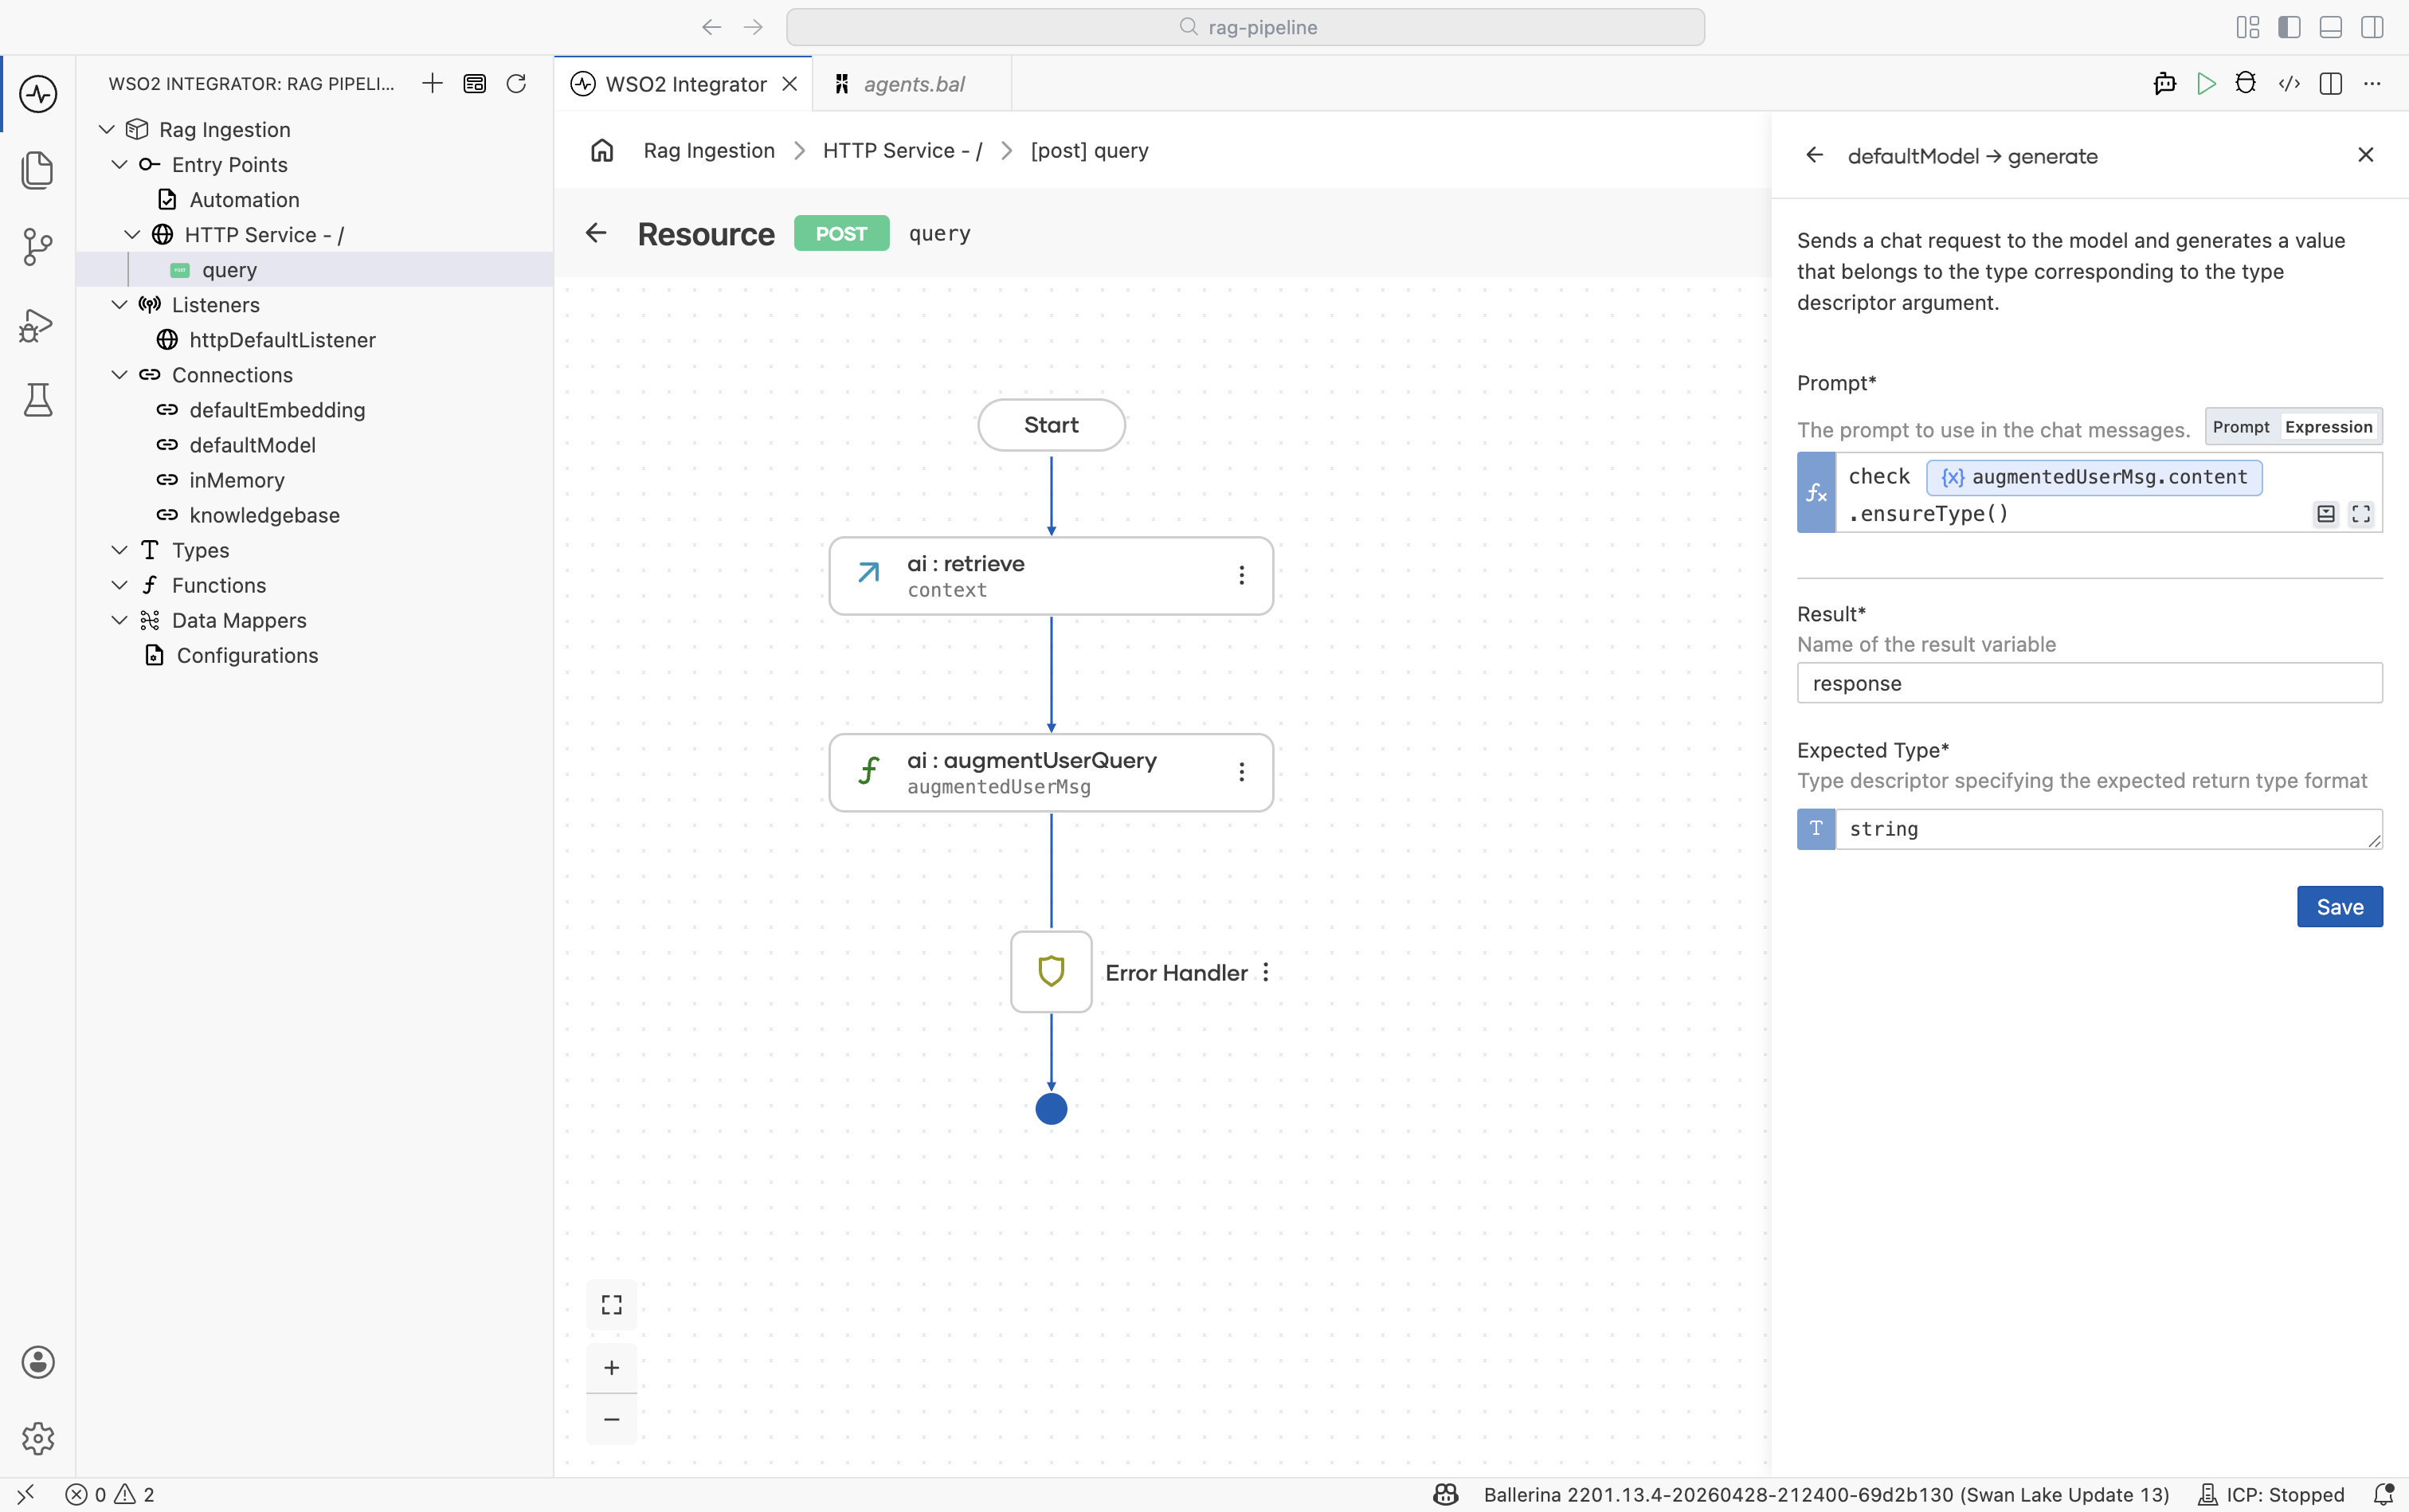Open the Explorer files icon
Viewport: 2409px width, 1512px height.
38,170
